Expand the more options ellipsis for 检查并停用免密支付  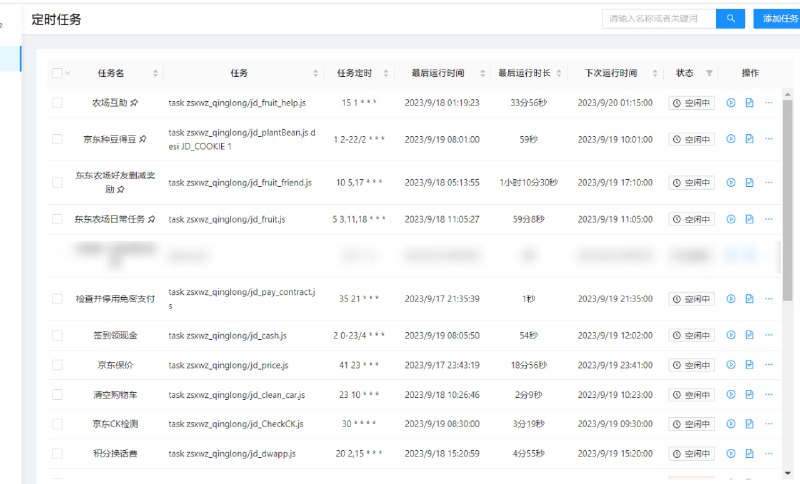pos(768,299)
